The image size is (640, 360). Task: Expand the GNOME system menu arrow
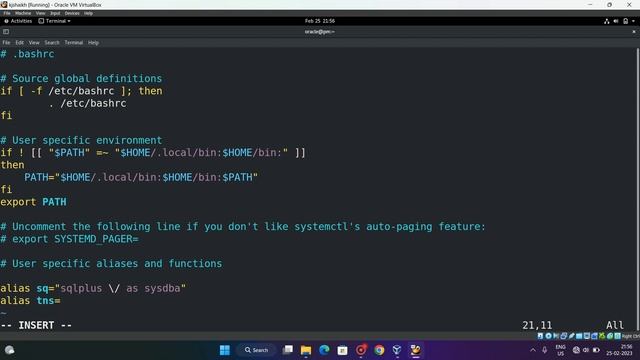pos(633,21)
